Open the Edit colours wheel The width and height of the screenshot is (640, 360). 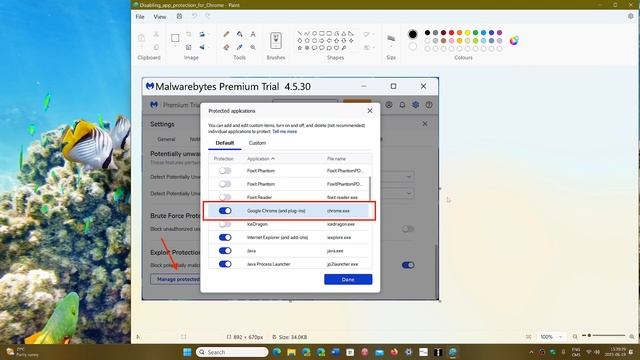click(x=514, y=40)
